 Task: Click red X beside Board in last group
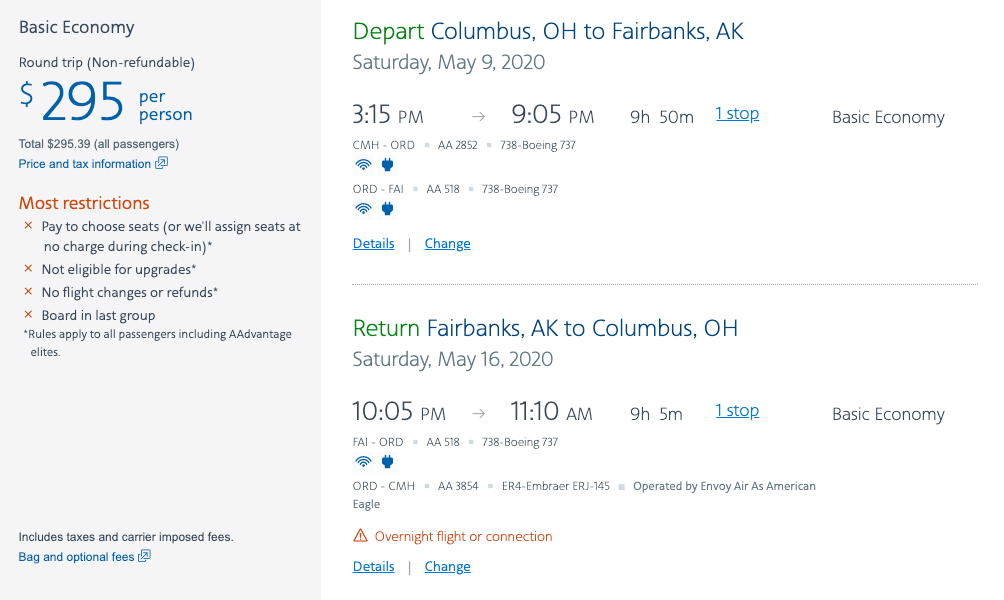click(29, 315)
